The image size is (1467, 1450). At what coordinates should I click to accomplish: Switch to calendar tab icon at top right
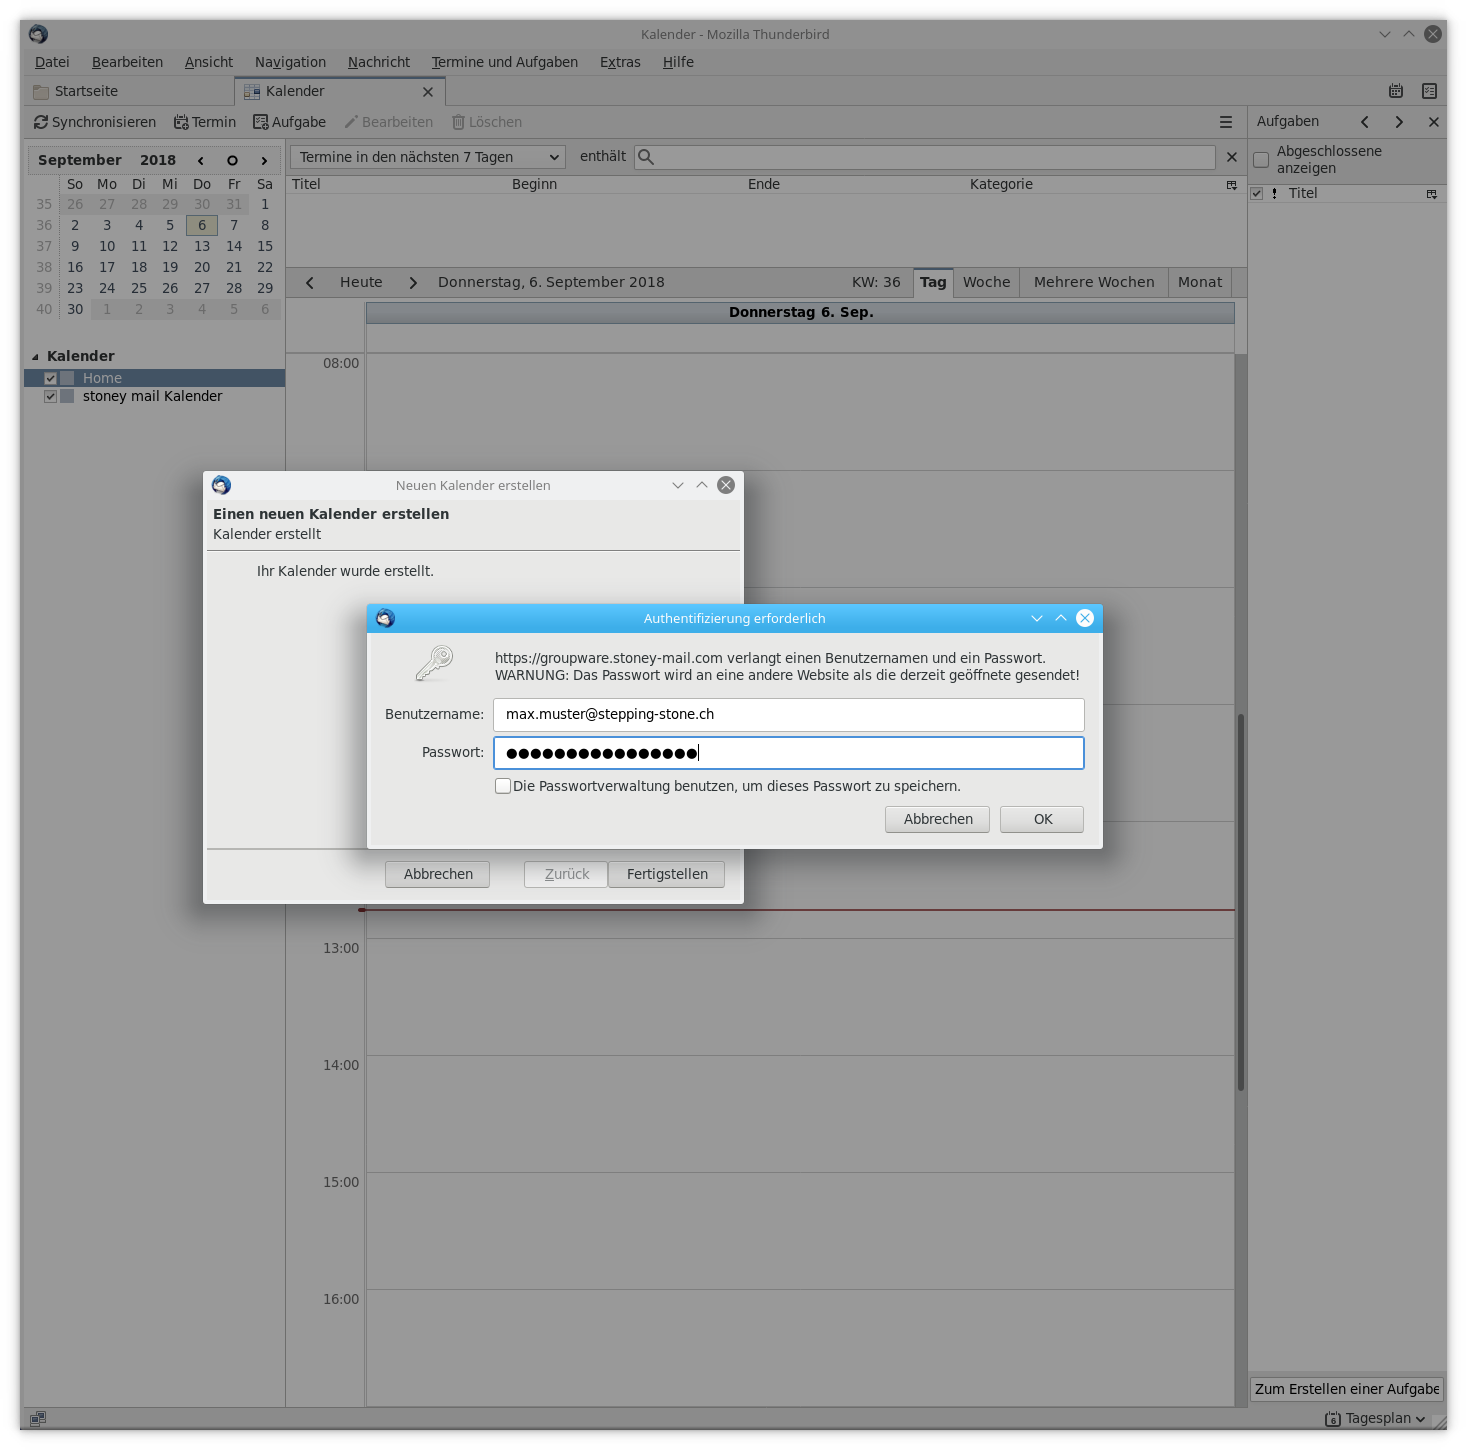[x=1396, y=91]
